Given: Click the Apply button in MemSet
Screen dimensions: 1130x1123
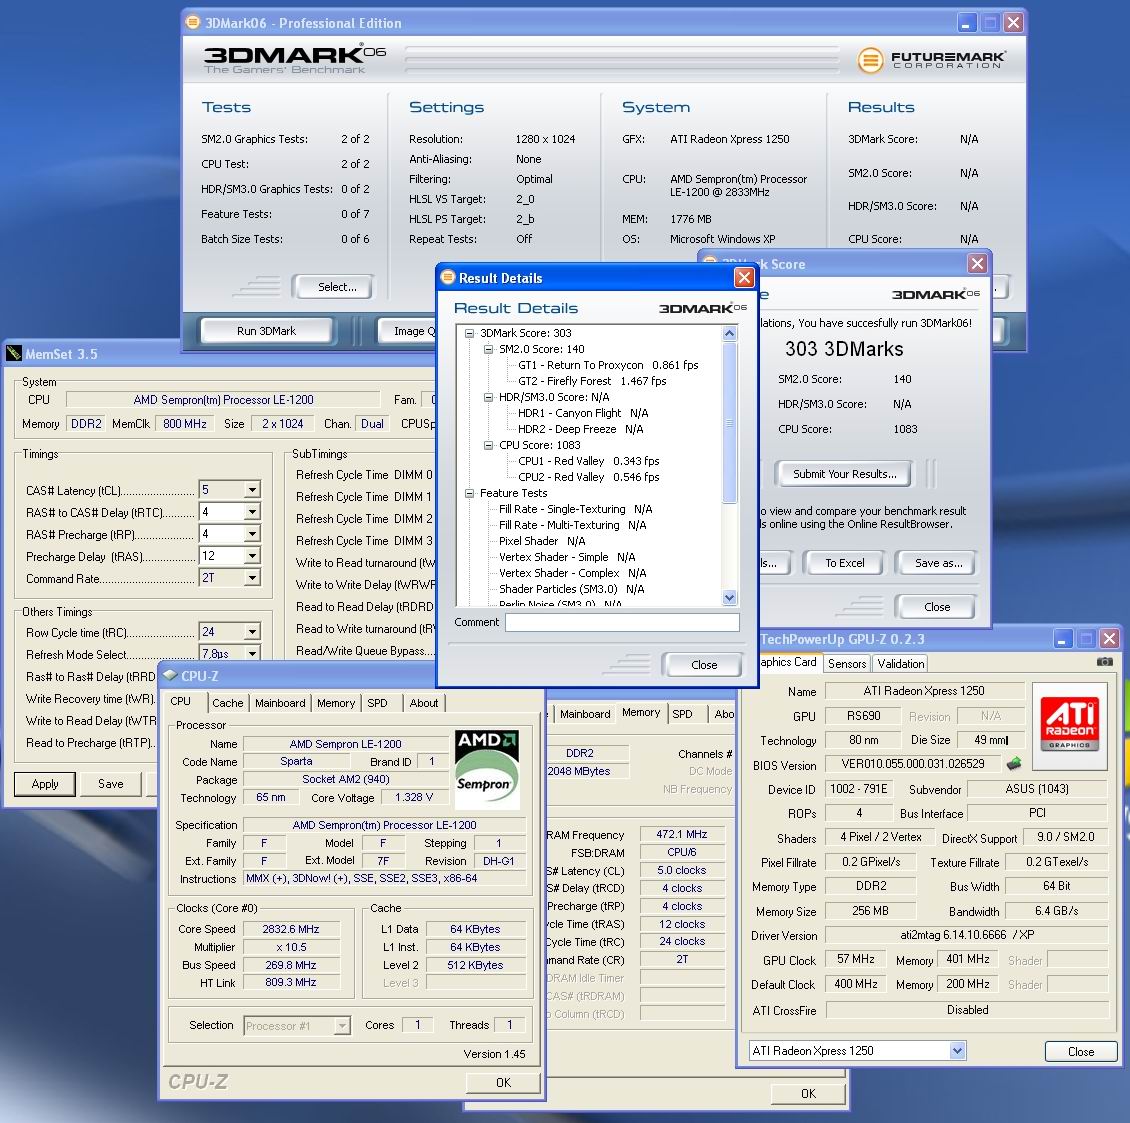Looking at the screenshot, I should 45,784.
